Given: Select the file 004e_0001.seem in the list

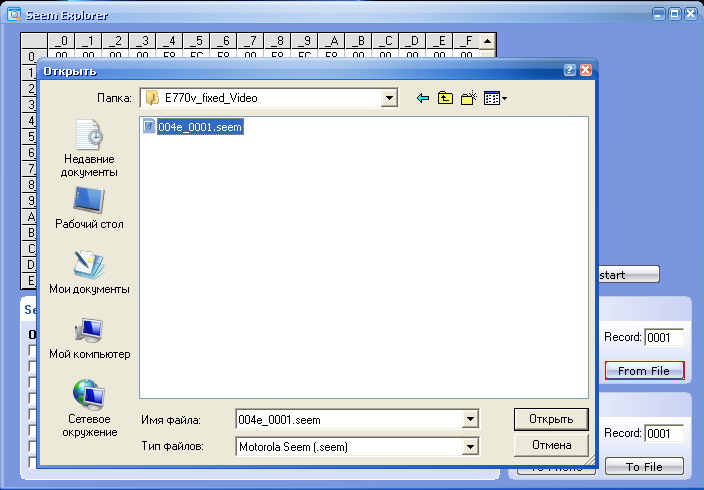Looking at the screenshot, I should pos(199,127).
